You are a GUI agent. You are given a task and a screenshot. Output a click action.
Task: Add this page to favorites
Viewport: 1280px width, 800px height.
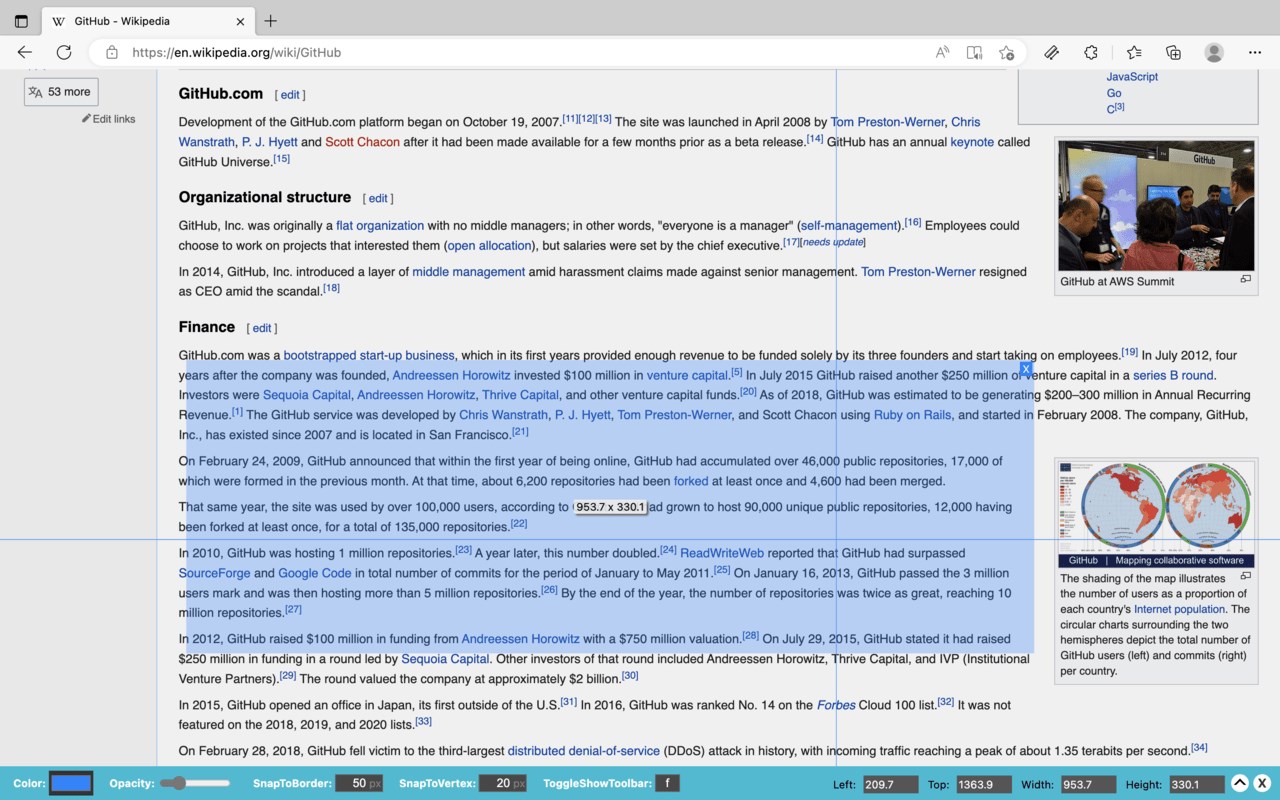pyautogui.click(x=1006, y=52)
